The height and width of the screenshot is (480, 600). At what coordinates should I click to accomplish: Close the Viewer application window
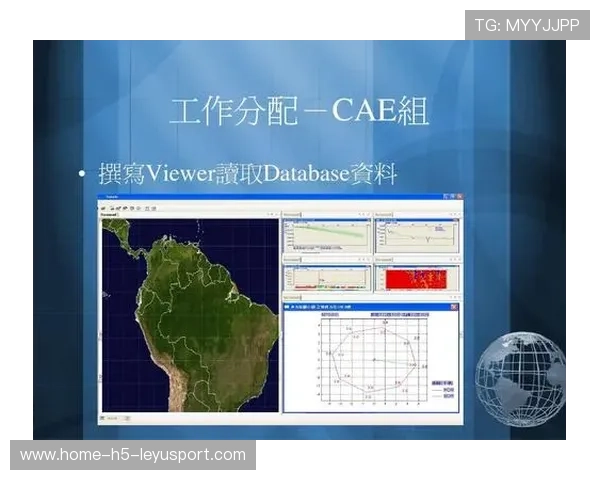pos(459,199)
